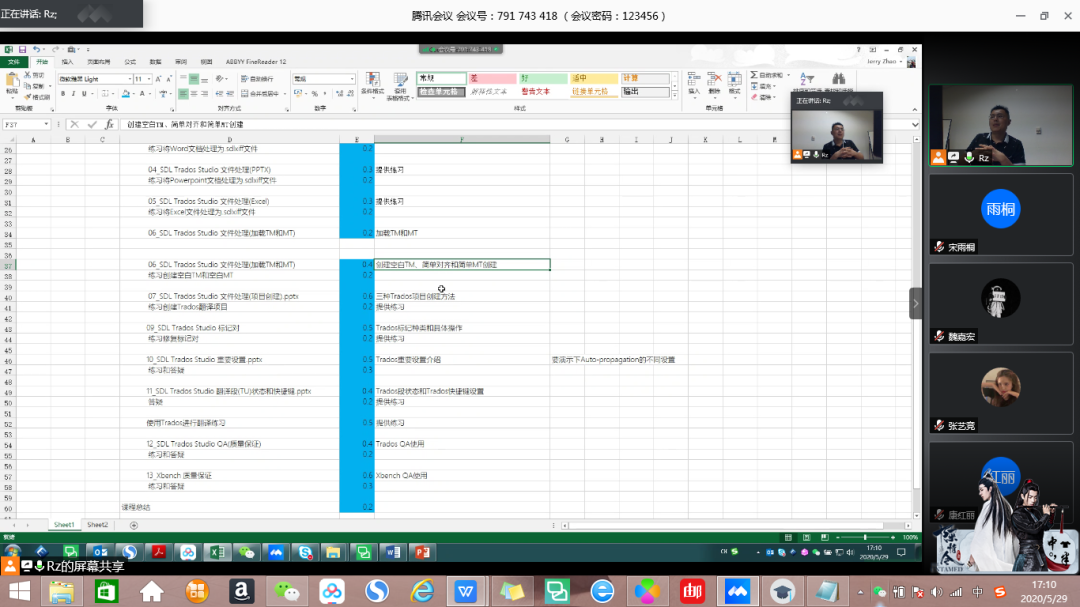Click the Save icon in quick access toolbar
This screenshot has height=607, width=1080.
tap(21, 49)
